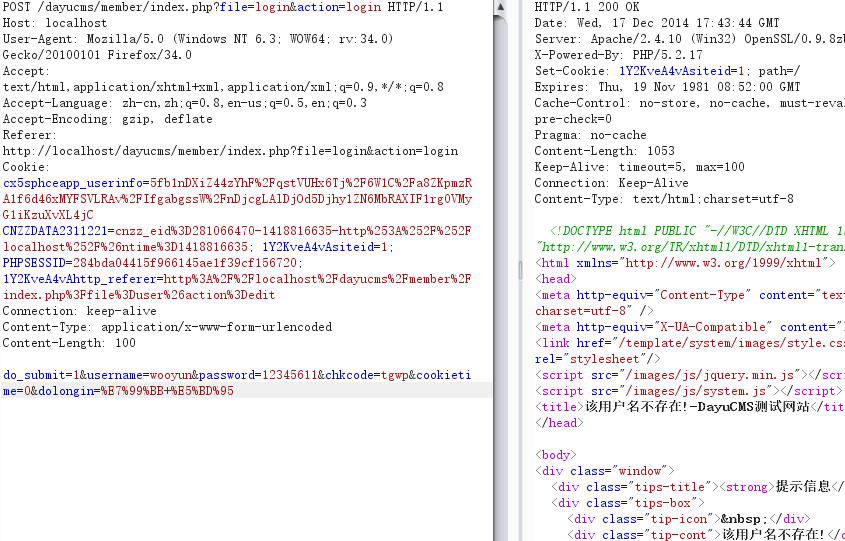Click 'X-Powered-By: PHP/5.2.17' header
This screenshot has height=541, width=845.
(x=619, y=55)
